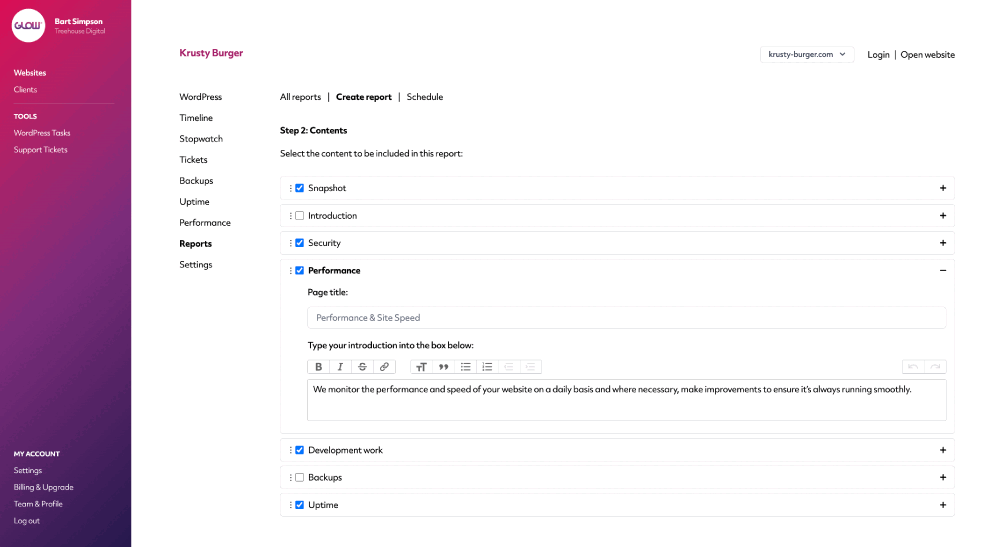
Task: Select the Create report tab
Action: pos(364,97)
